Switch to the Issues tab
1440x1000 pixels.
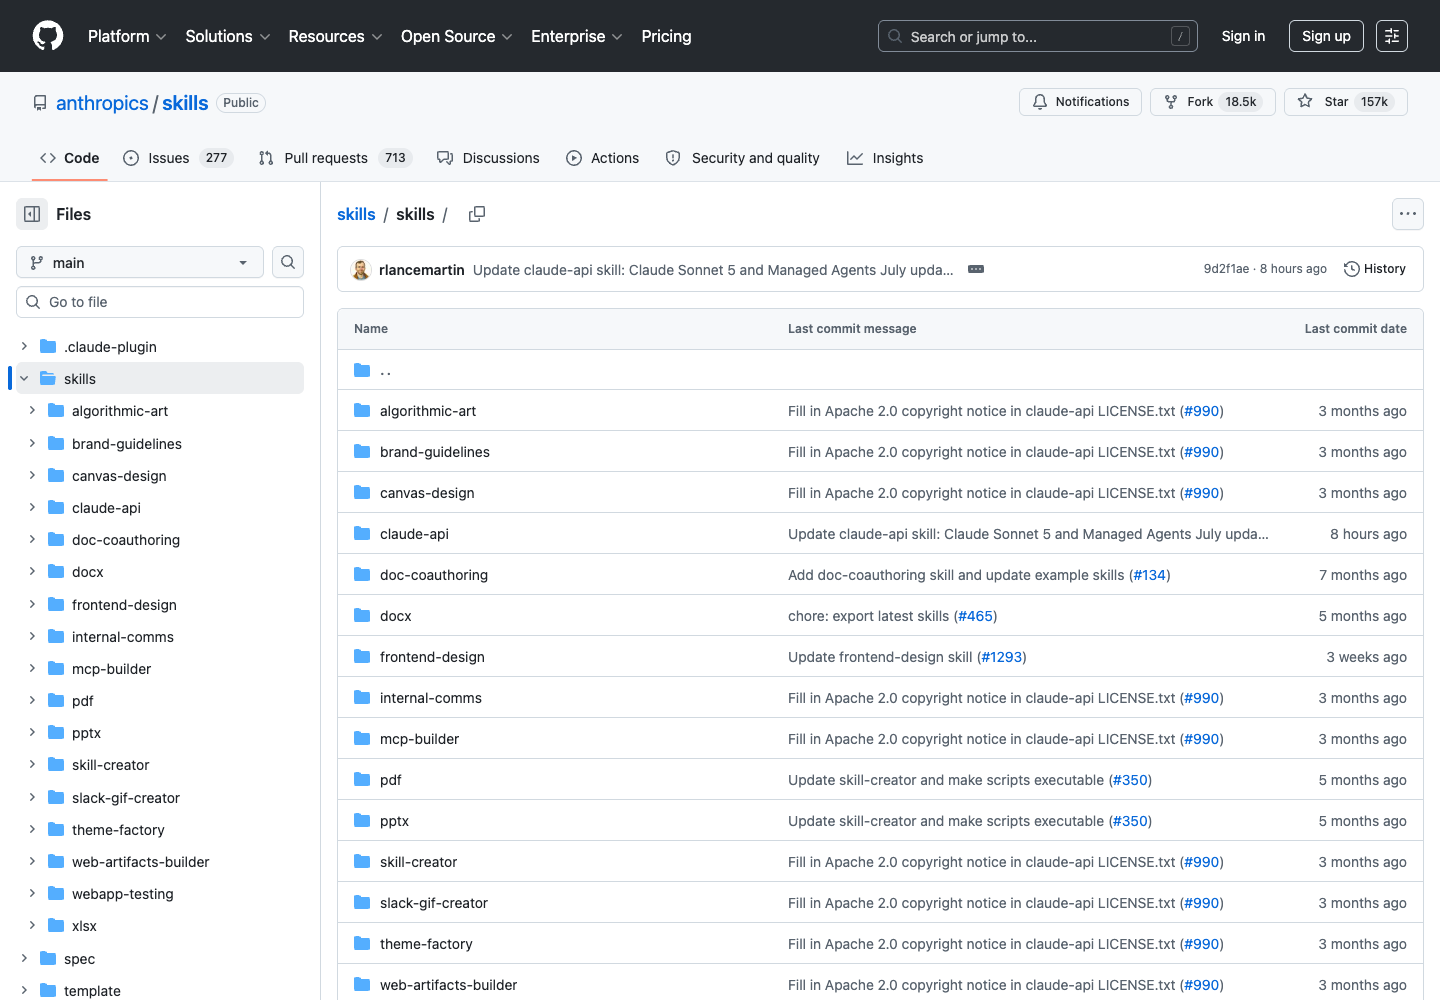(178, 158)
